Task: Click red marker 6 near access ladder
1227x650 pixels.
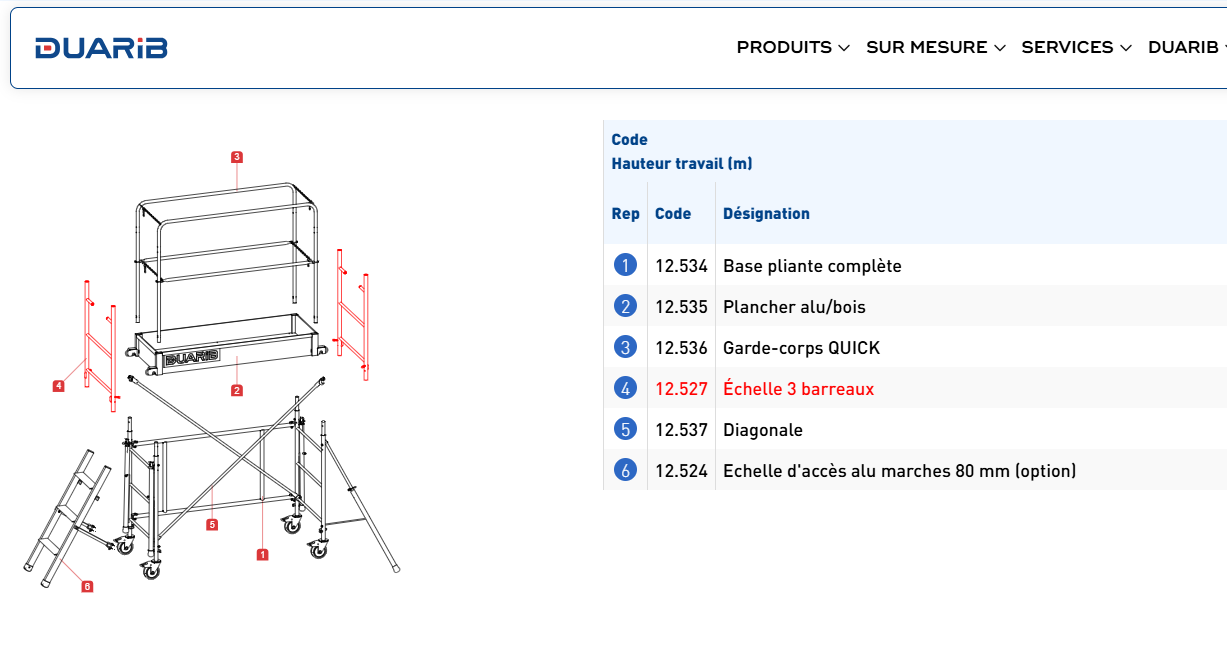Action: click(87, 586)
